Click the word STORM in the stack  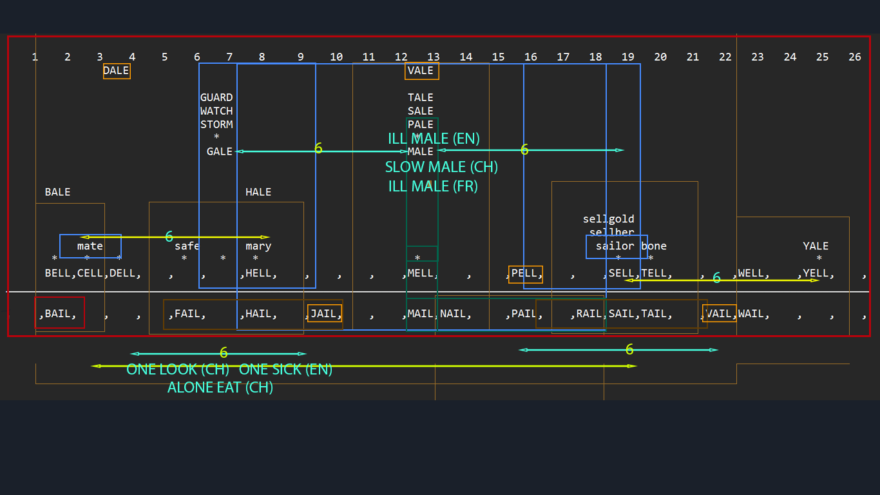[217, 125]
